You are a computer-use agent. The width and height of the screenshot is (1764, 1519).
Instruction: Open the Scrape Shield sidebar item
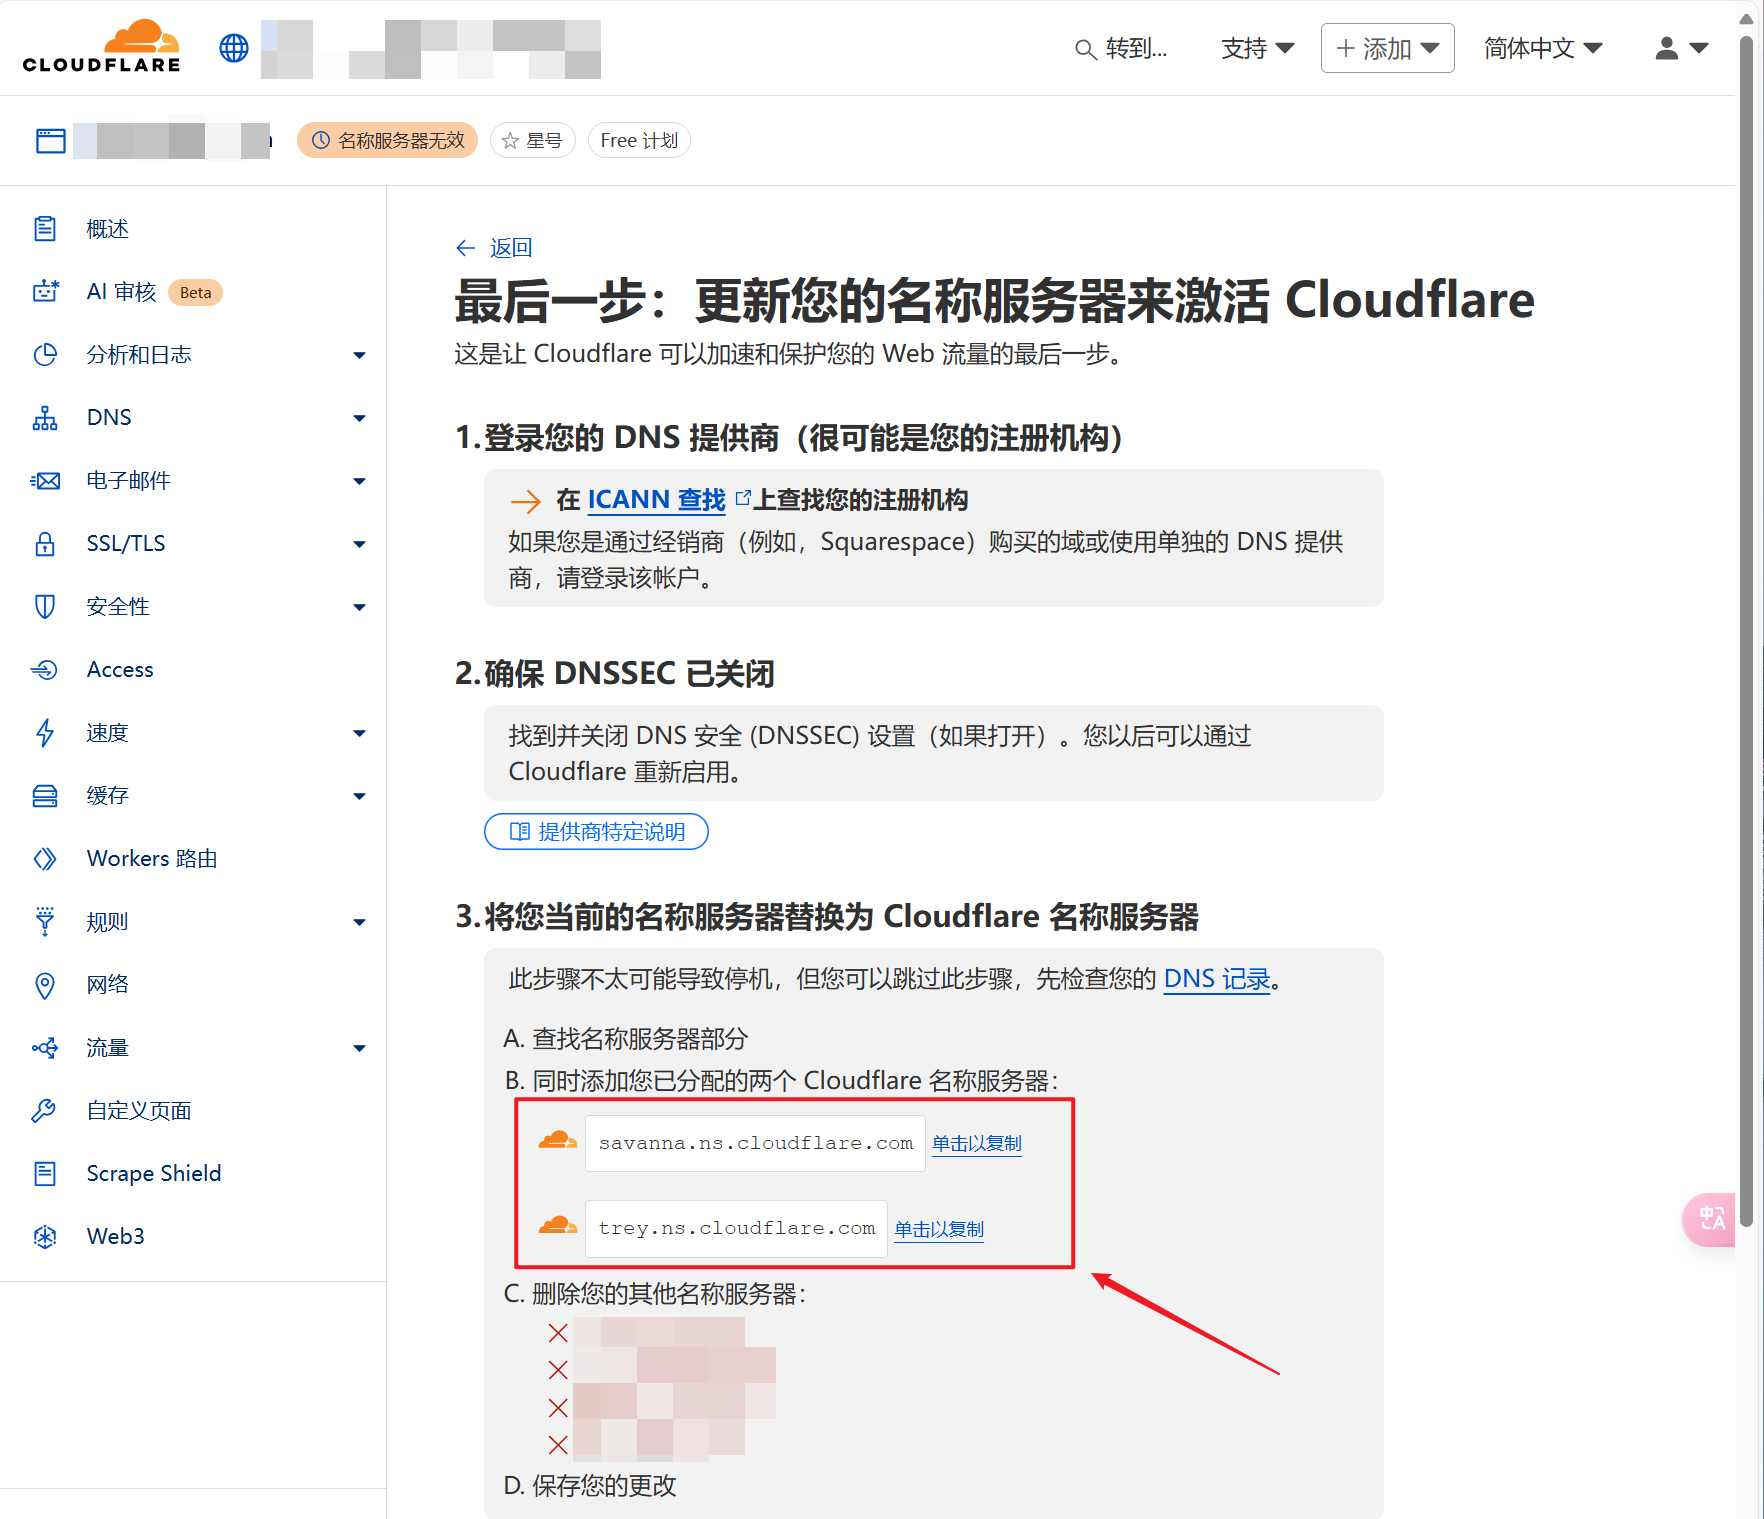(154, 1173)
